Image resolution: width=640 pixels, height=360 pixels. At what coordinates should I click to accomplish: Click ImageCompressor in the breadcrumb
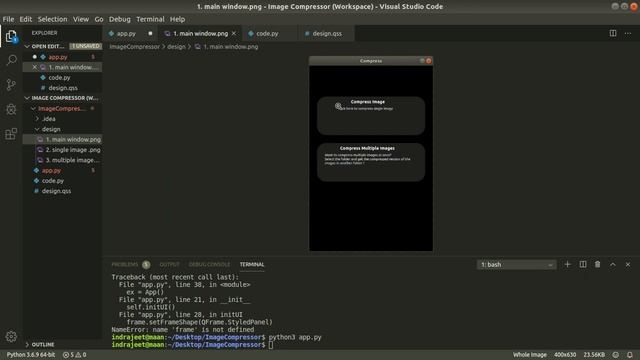(134, 47)
